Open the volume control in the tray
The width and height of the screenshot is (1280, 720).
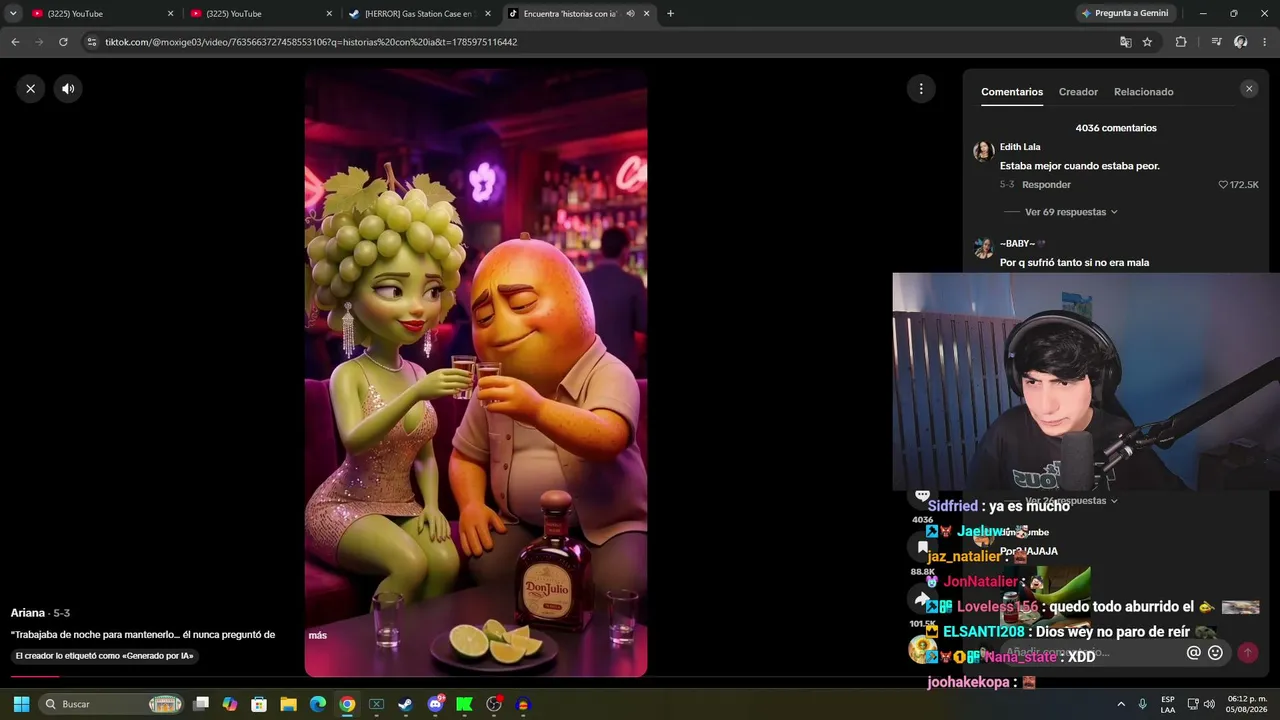[x=1209, y=704]
